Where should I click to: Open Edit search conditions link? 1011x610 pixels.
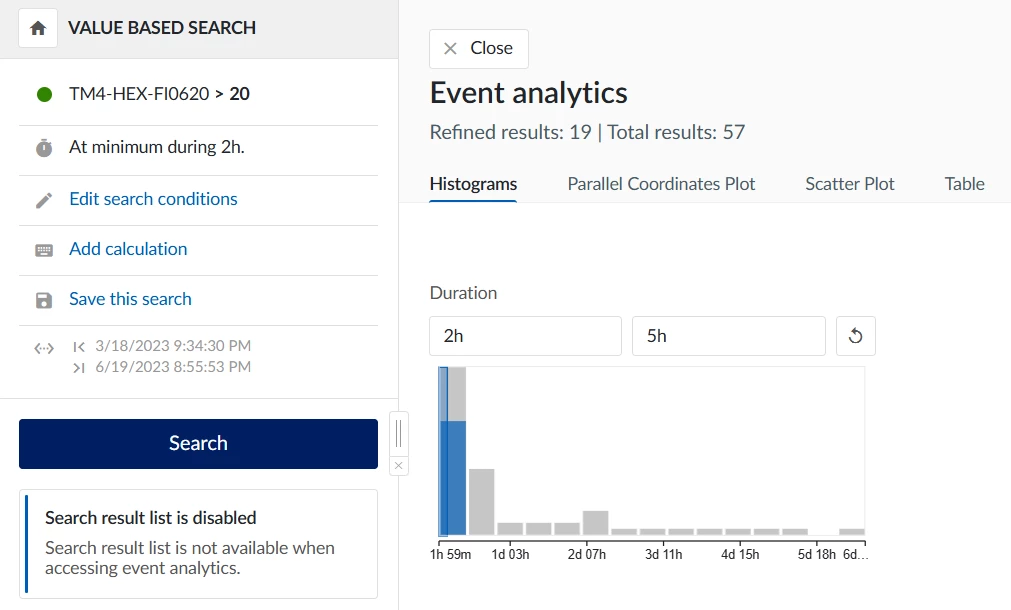(x=153, y=199)
